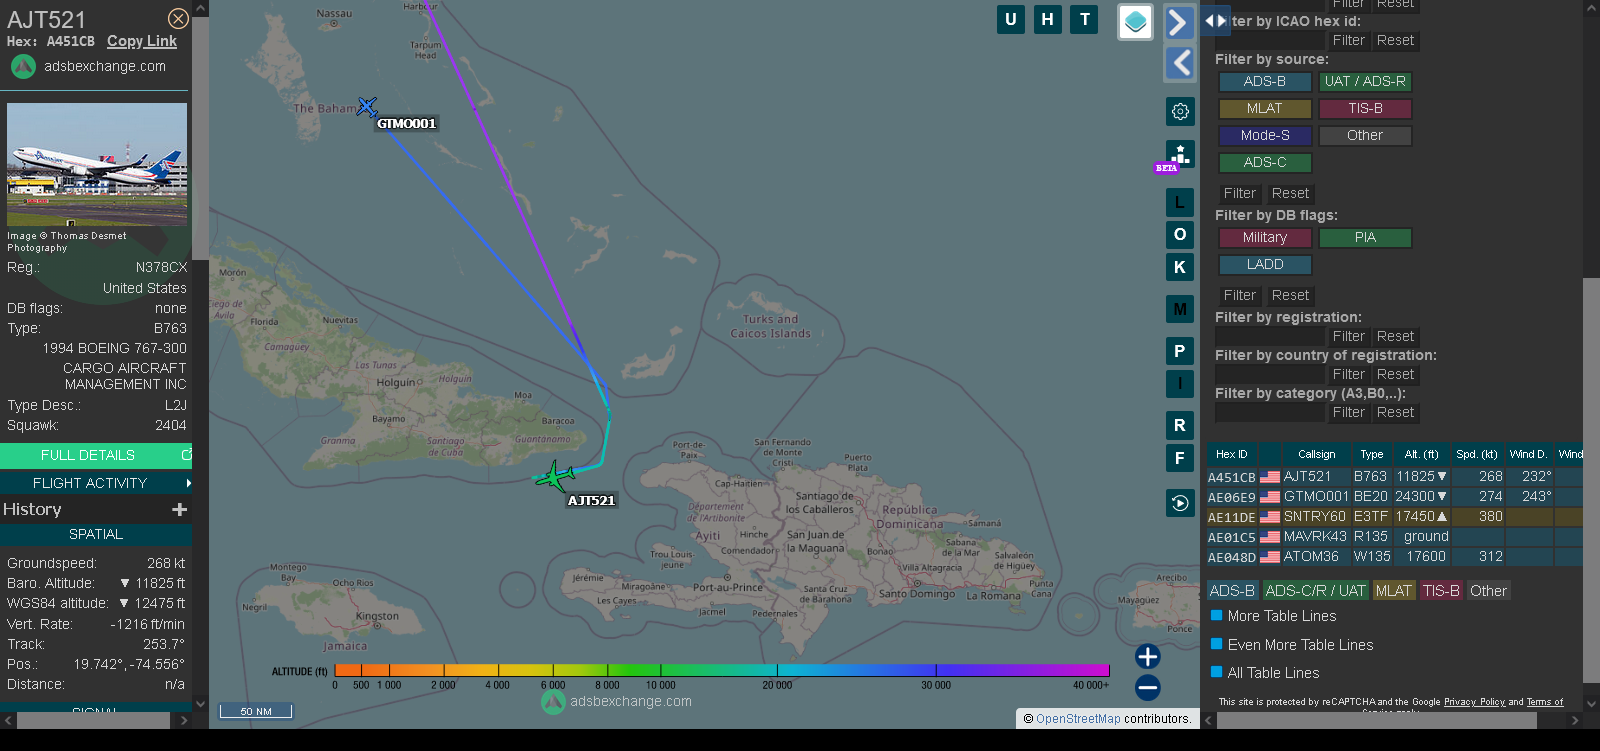The height and width of the screenshot is (751, 1600).
Task: Click the Copy Link link
Action: (x=142, y=41)
